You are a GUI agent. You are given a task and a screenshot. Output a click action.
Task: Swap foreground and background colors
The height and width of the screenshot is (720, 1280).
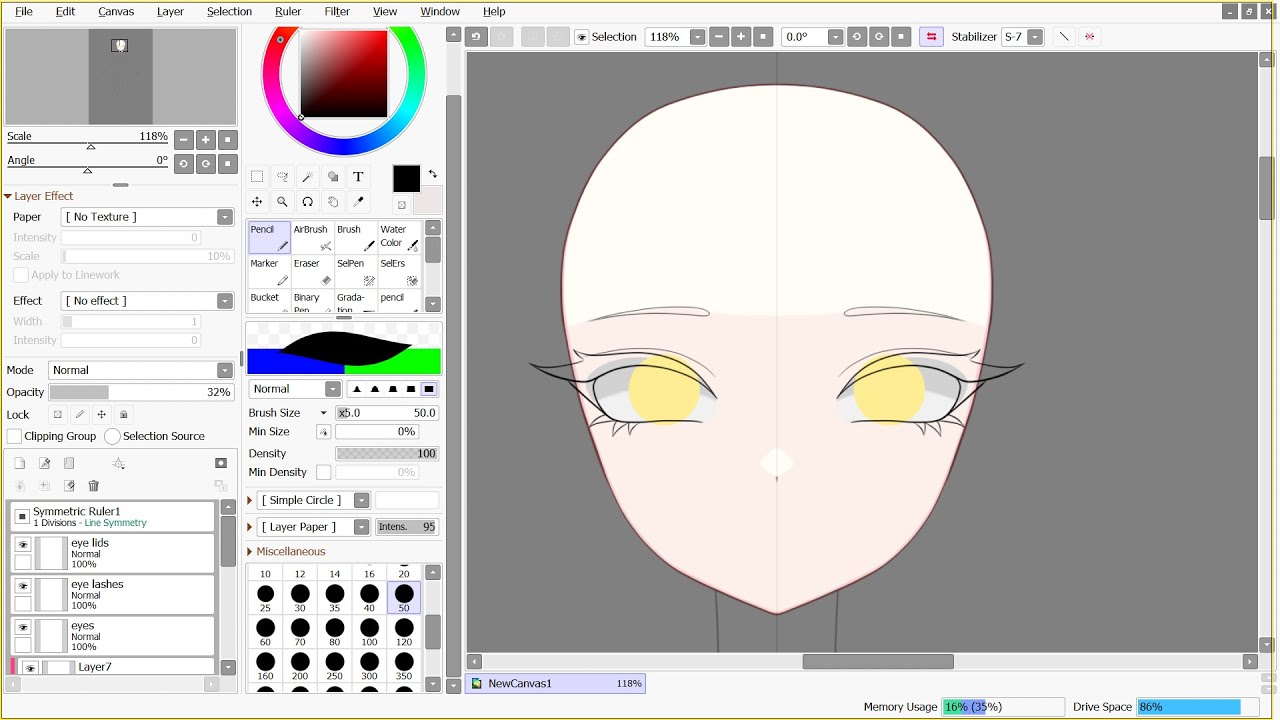(x=433, y=174)
